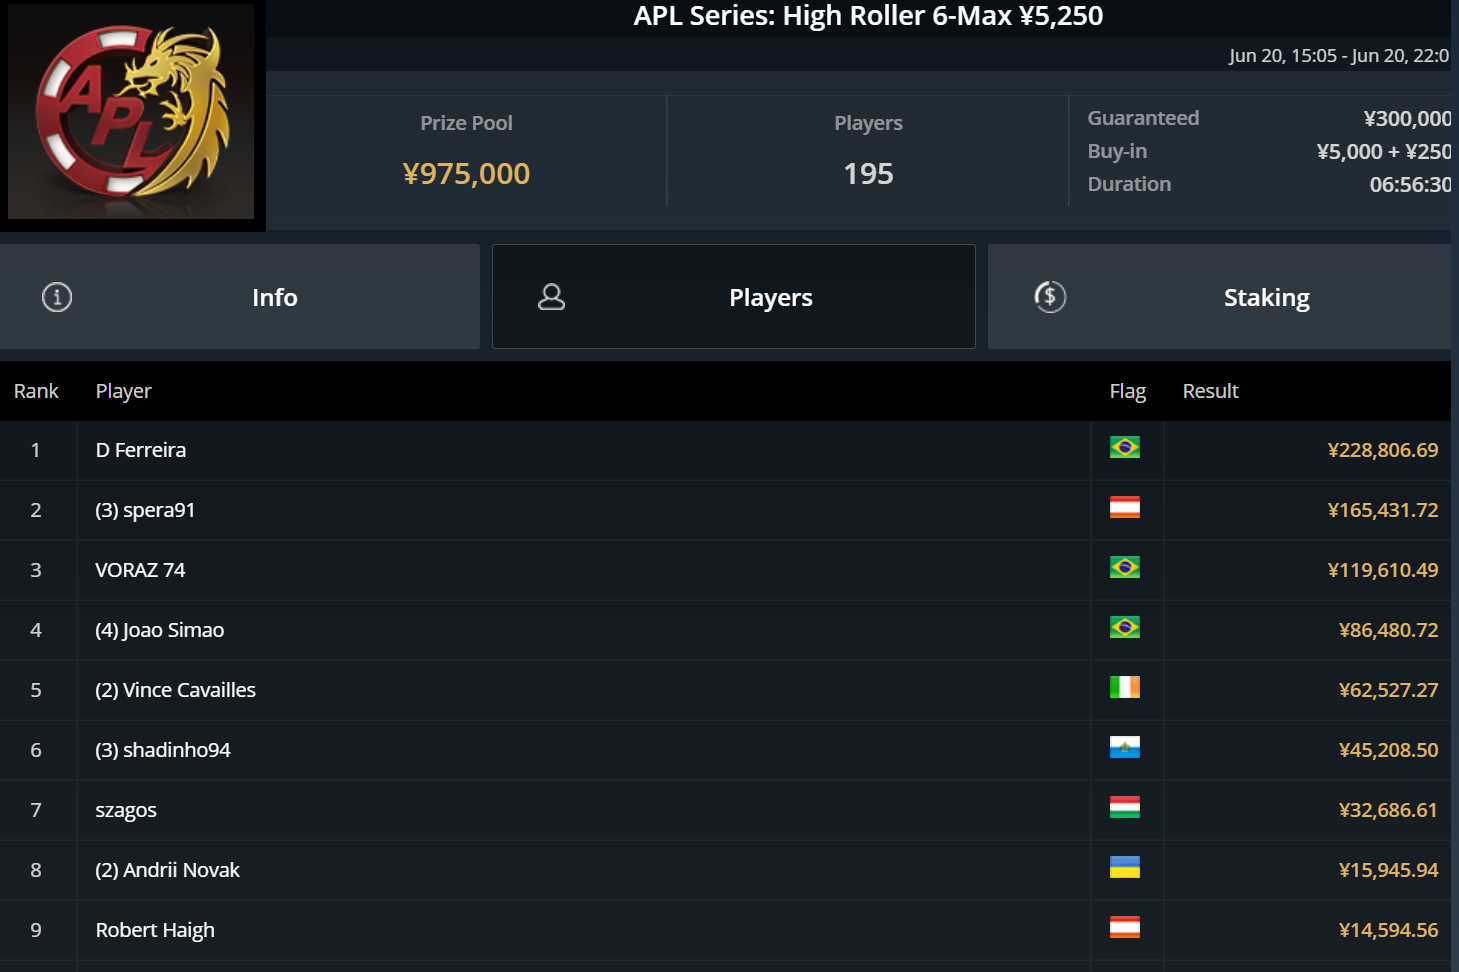Click the Ukraine flag for Andrii Novak
This screenshot has height=972, width=1459.
pyautogui.click(x=1124, y=868)
